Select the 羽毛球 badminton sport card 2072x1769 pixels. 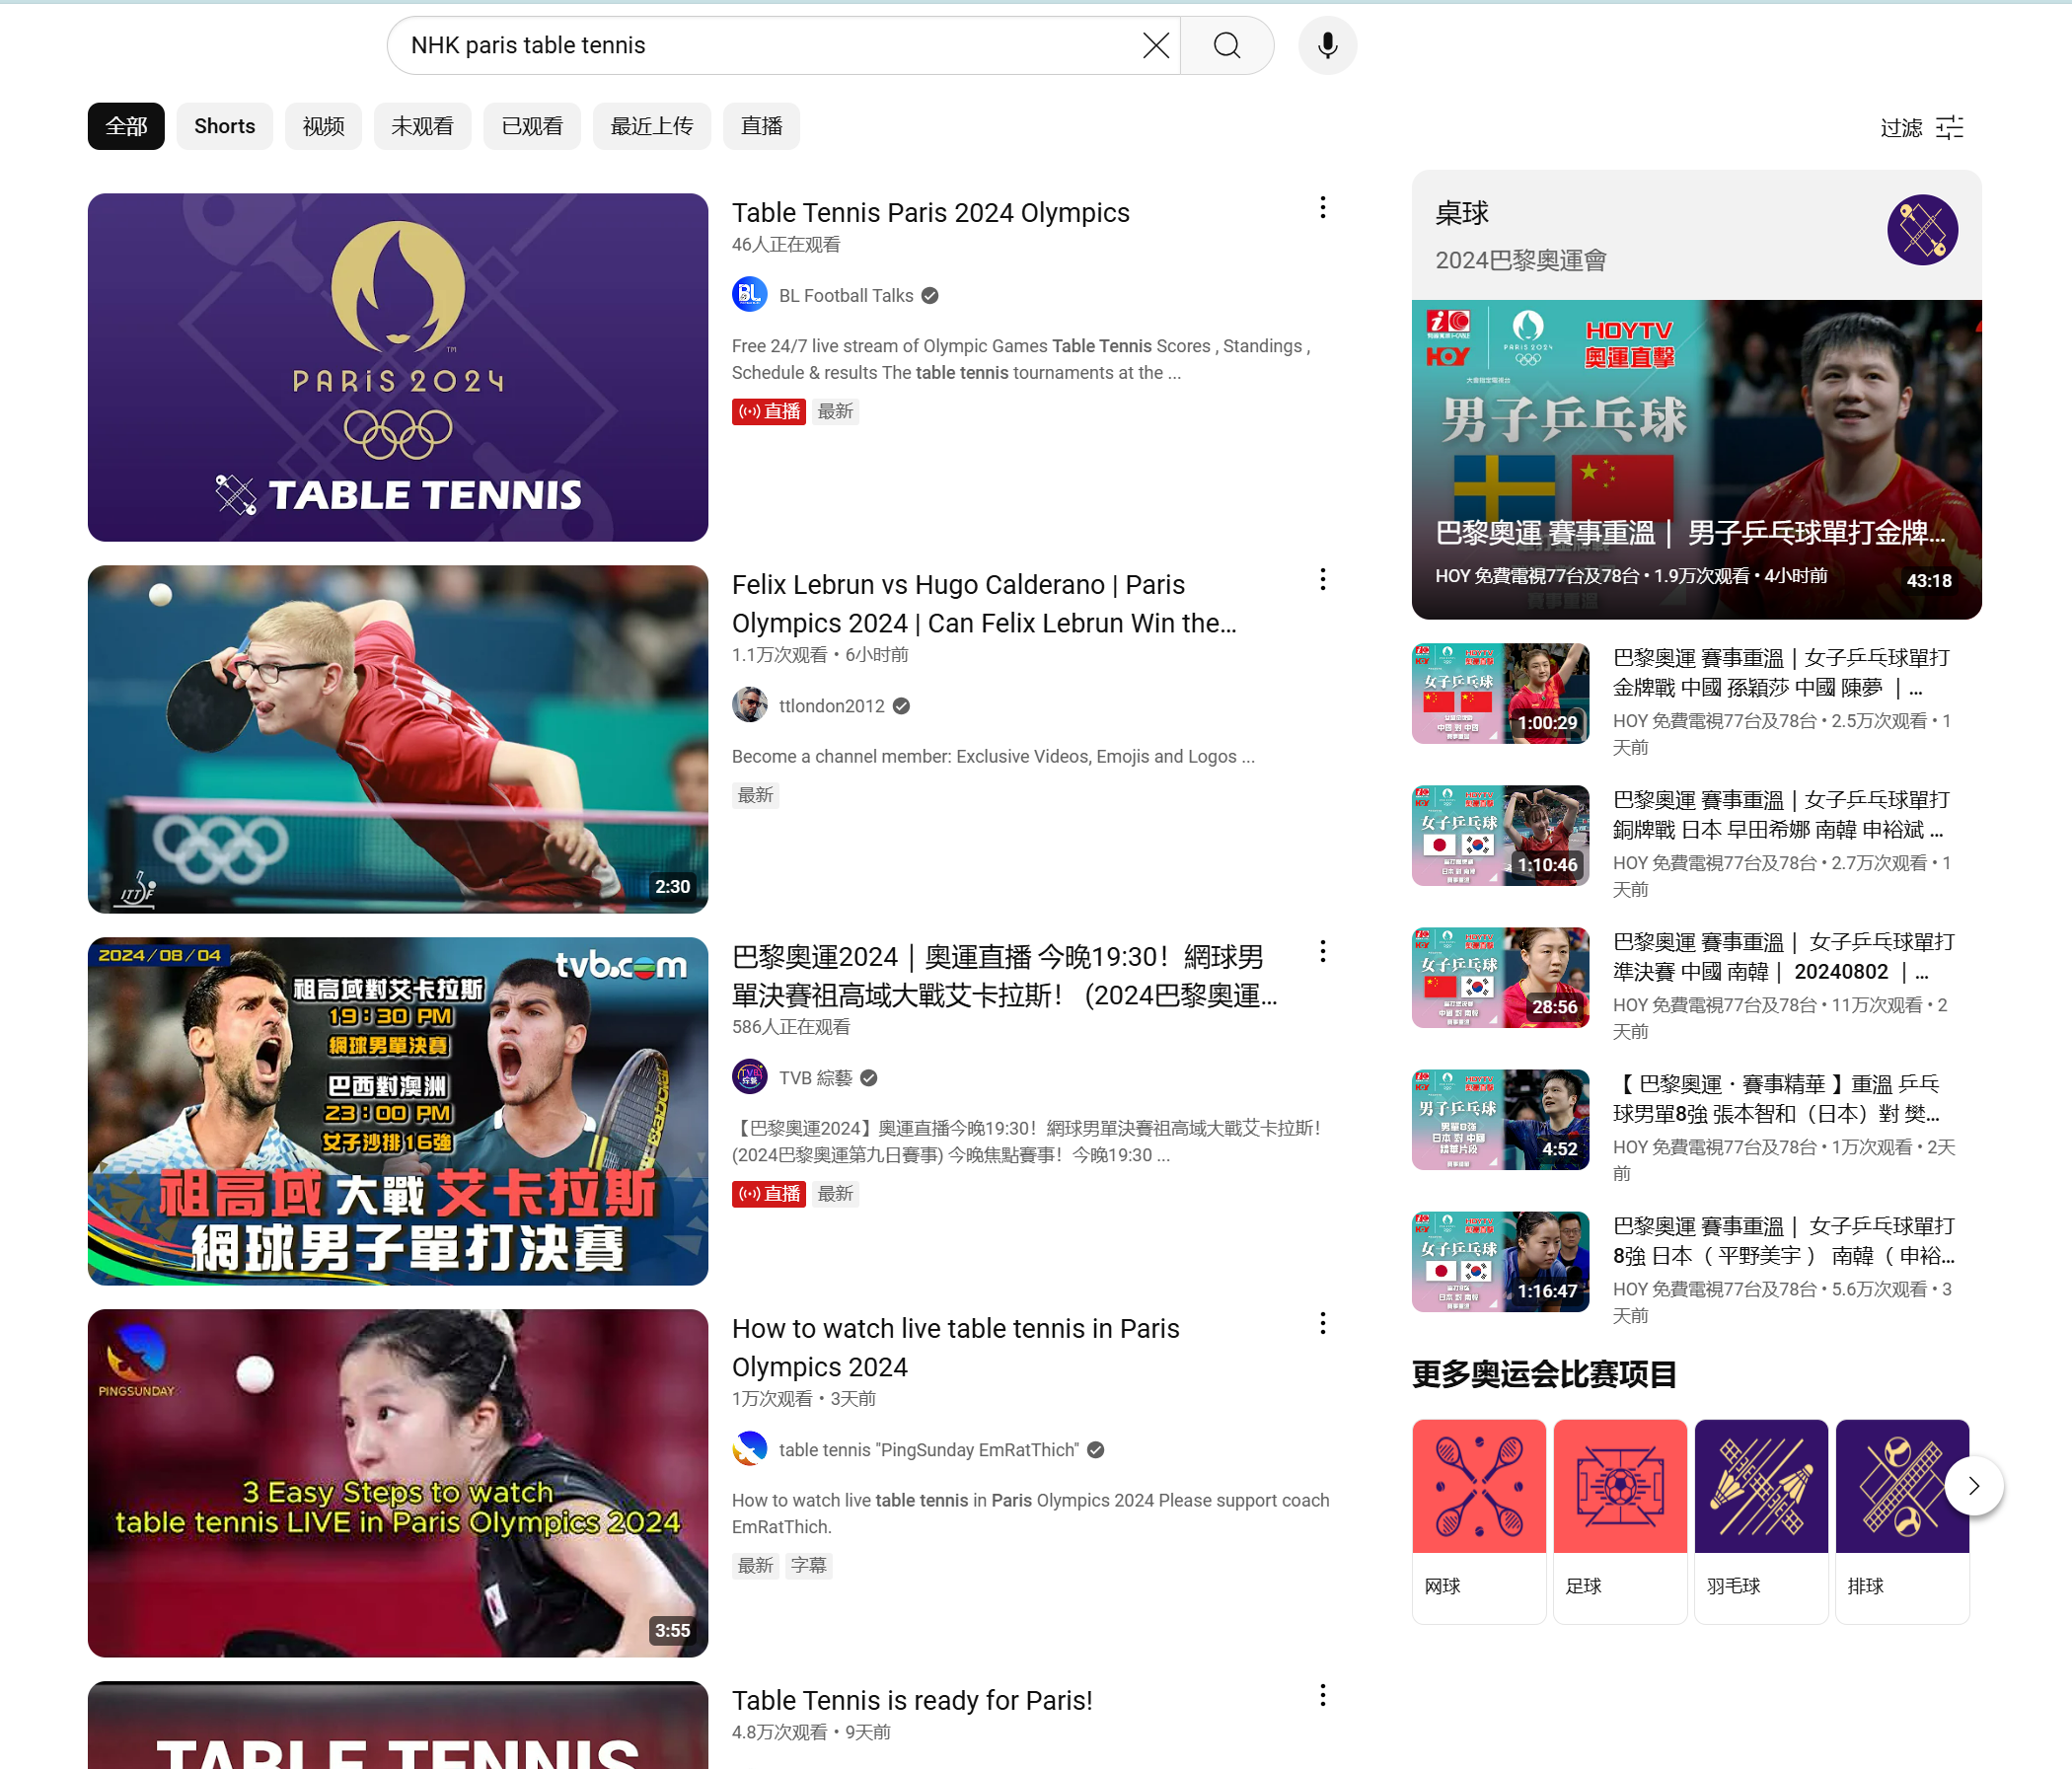coord(1760,1519)
